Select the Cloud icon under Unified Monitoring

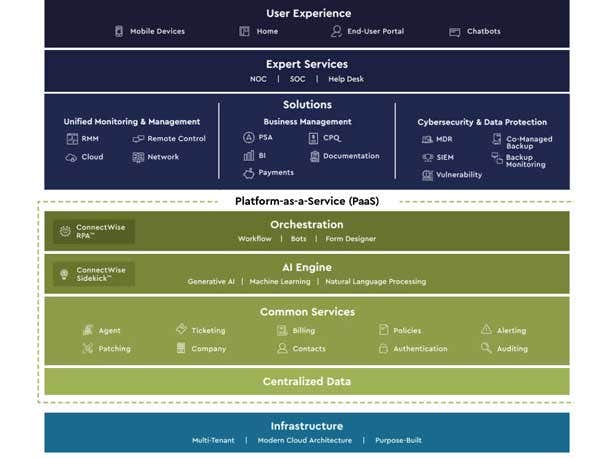pos(72,158)
